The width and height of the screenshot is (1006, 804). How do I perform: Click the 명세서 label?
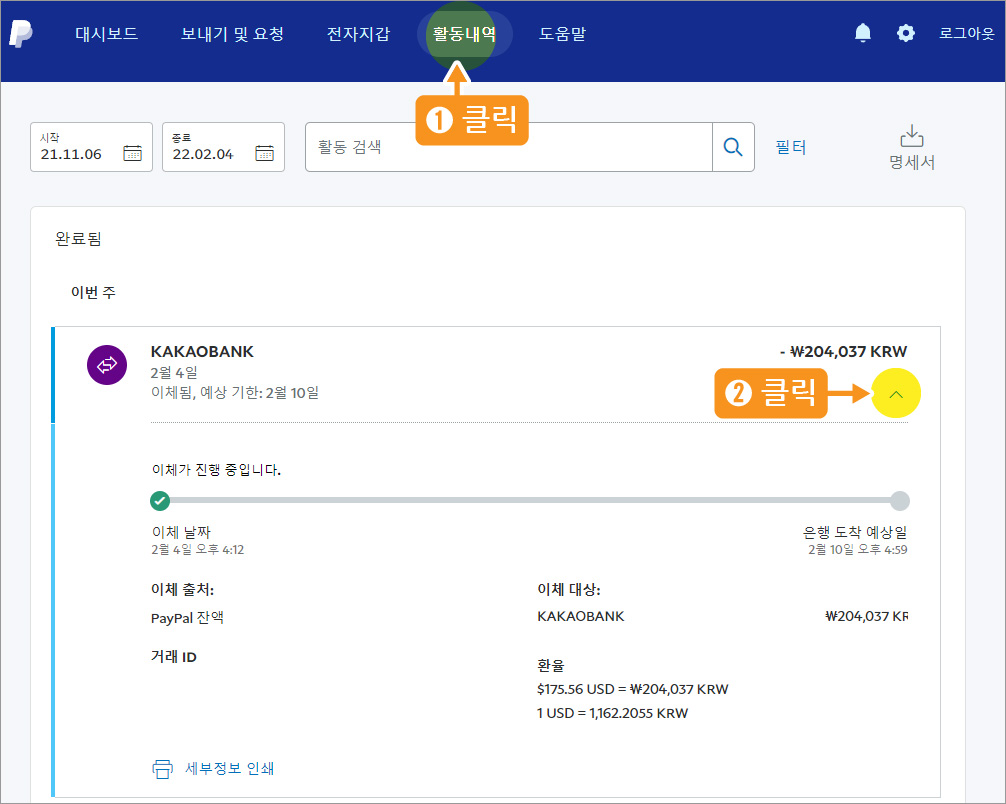pos(912,162)
